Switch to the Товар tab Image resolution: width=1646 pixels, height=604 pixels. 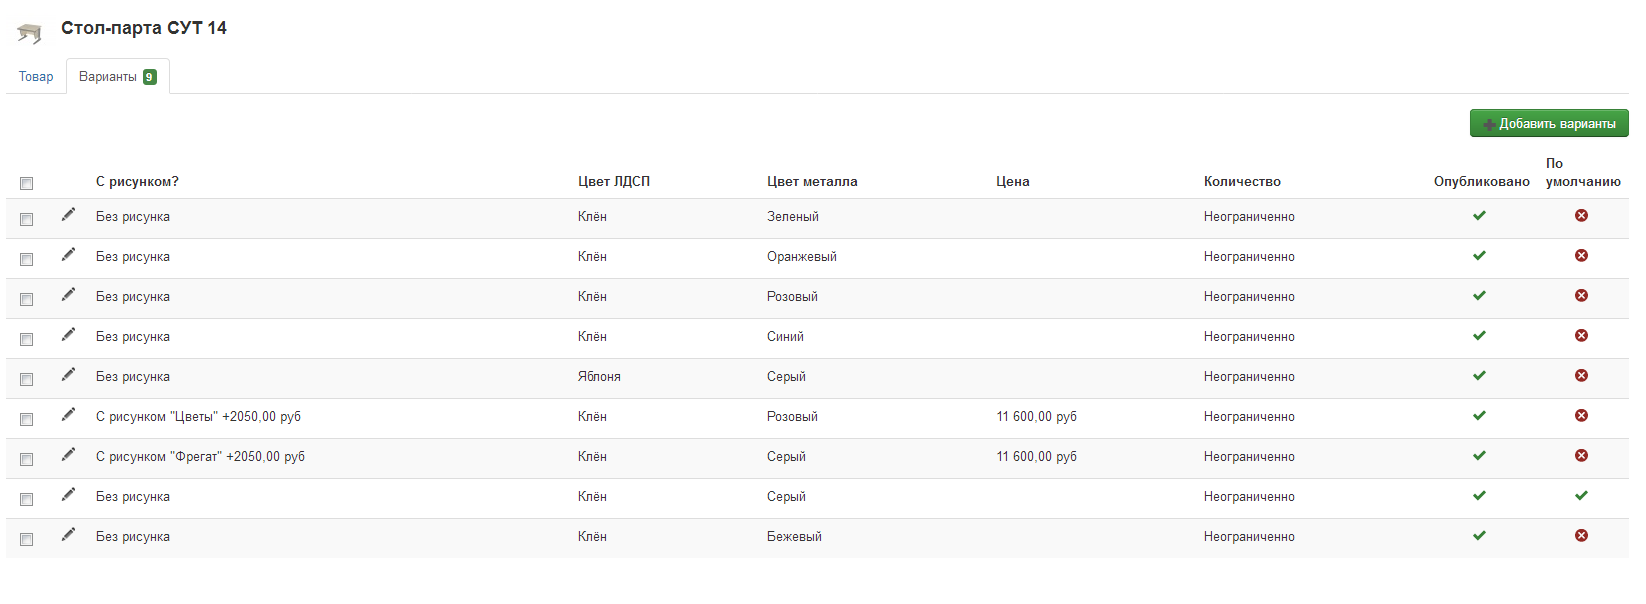click(x=36, y=77)
